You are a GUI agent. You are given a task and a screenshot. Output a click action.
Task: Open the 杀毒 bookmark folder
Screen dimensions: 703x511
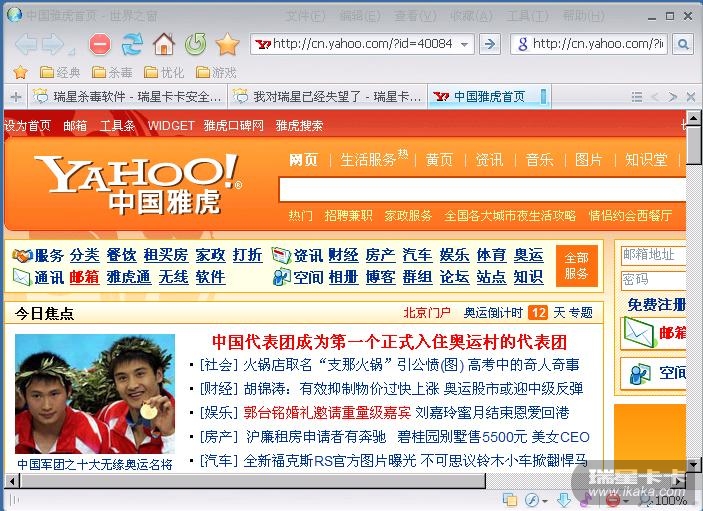pos(112,72)
